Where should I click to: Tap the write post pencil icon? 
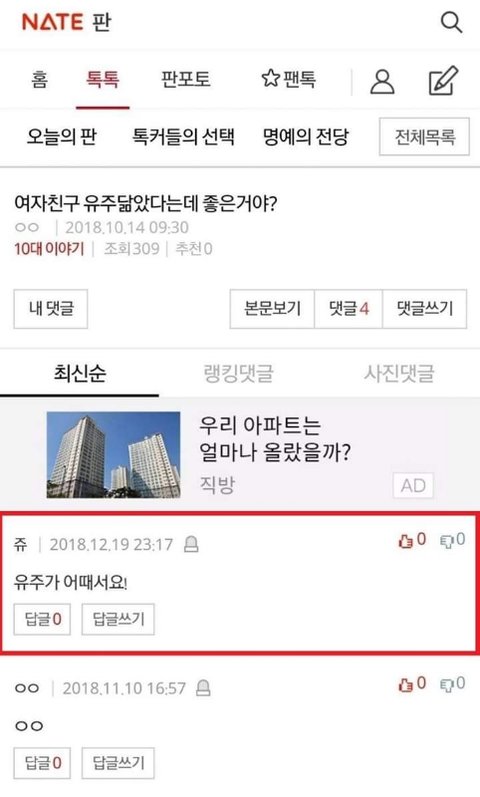click(443, 80)
